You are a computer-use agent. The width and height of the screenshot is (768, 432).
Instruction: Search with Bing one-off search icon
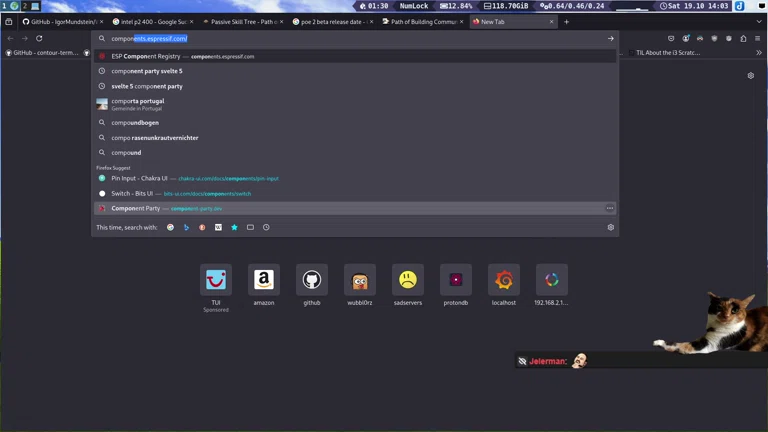(x=186, y=228)
